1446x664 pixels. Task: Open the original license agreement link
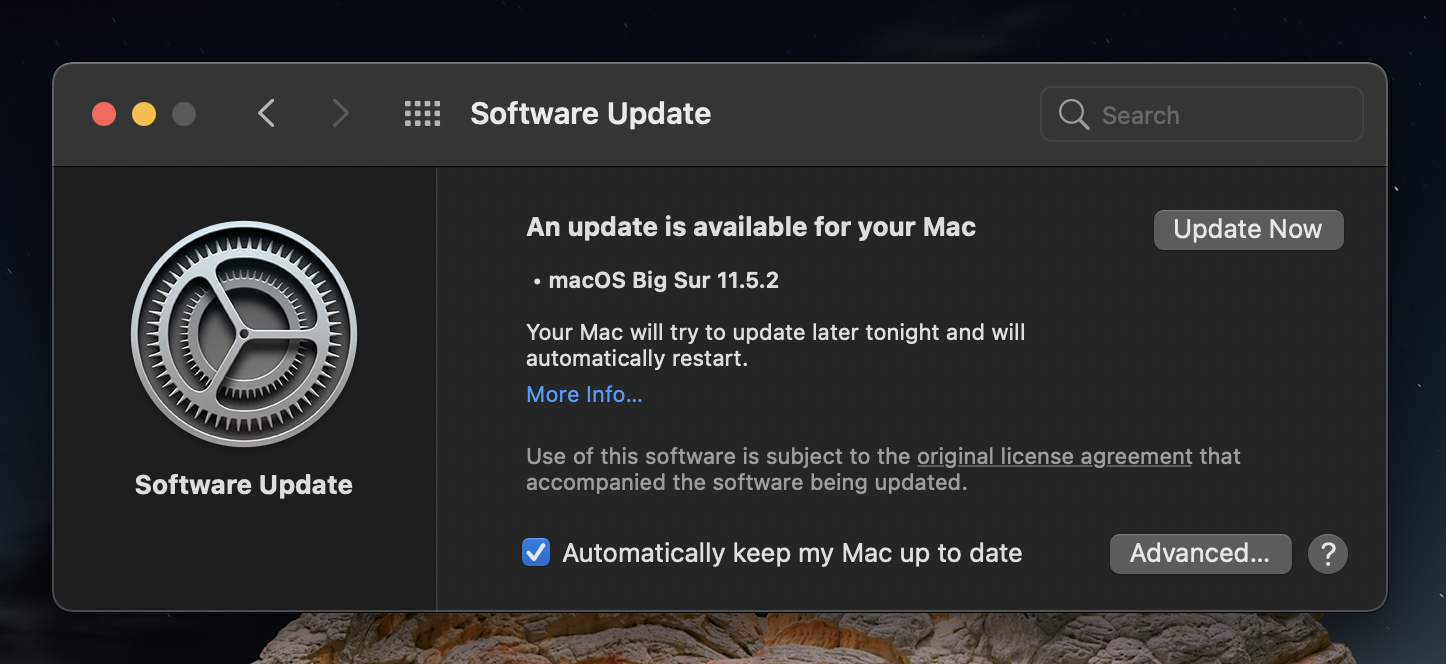tap(1054, 457)
